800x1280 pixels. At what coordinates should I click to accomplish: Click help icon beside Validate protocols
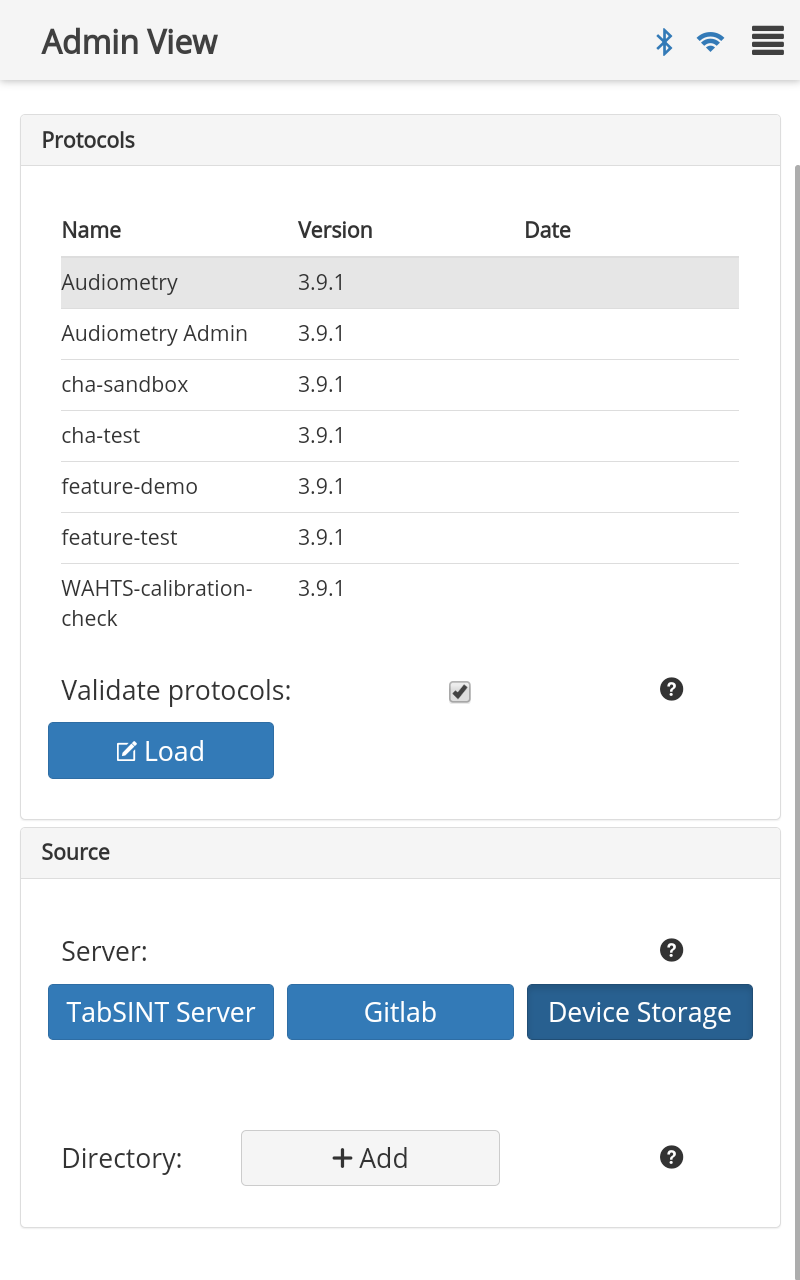(671, 689)
